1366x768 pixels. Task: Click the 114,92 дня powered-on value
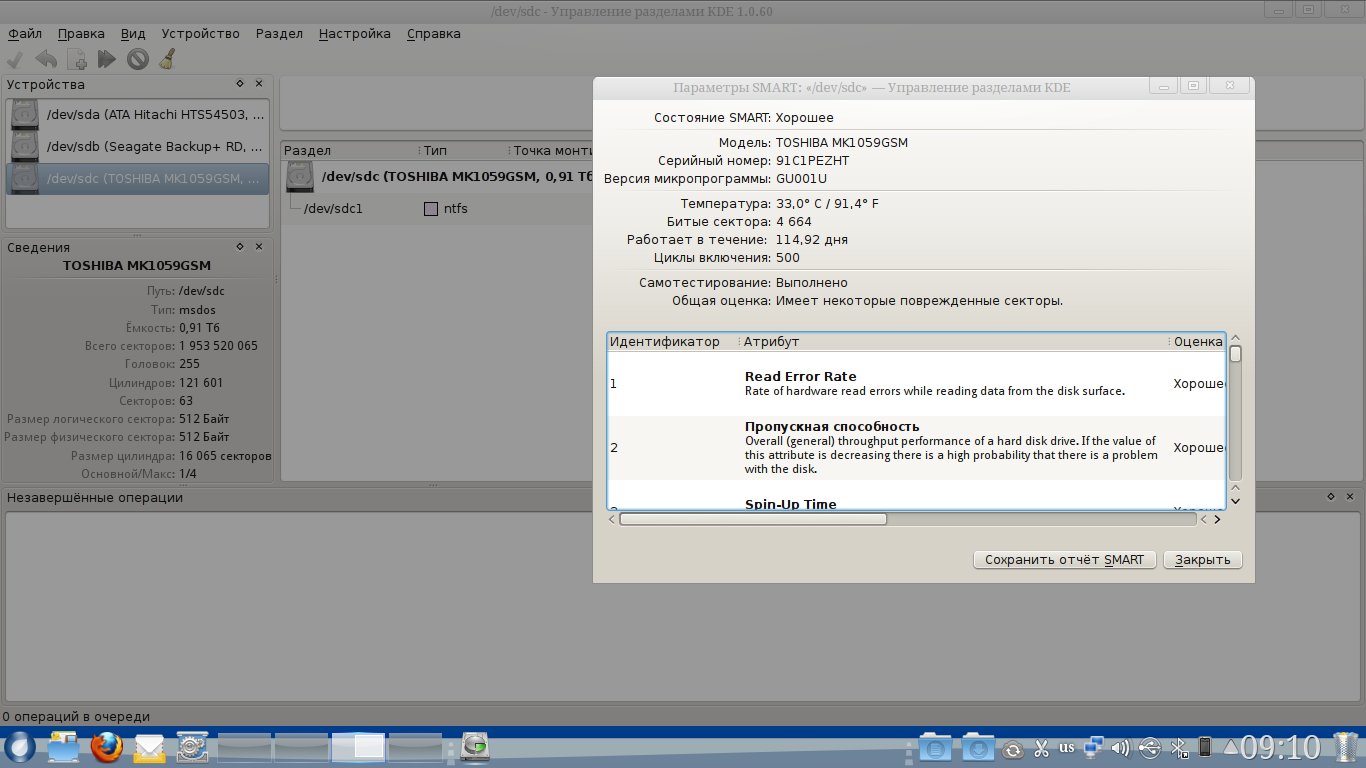(x=811, y=240)
